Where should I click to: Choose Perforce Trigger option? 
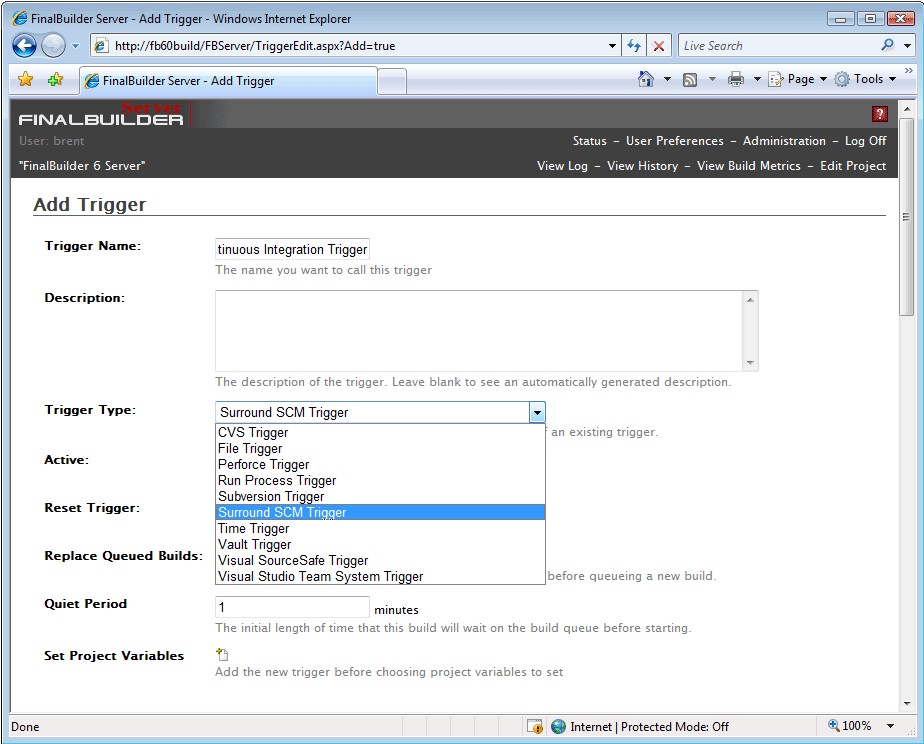point(380,464)
